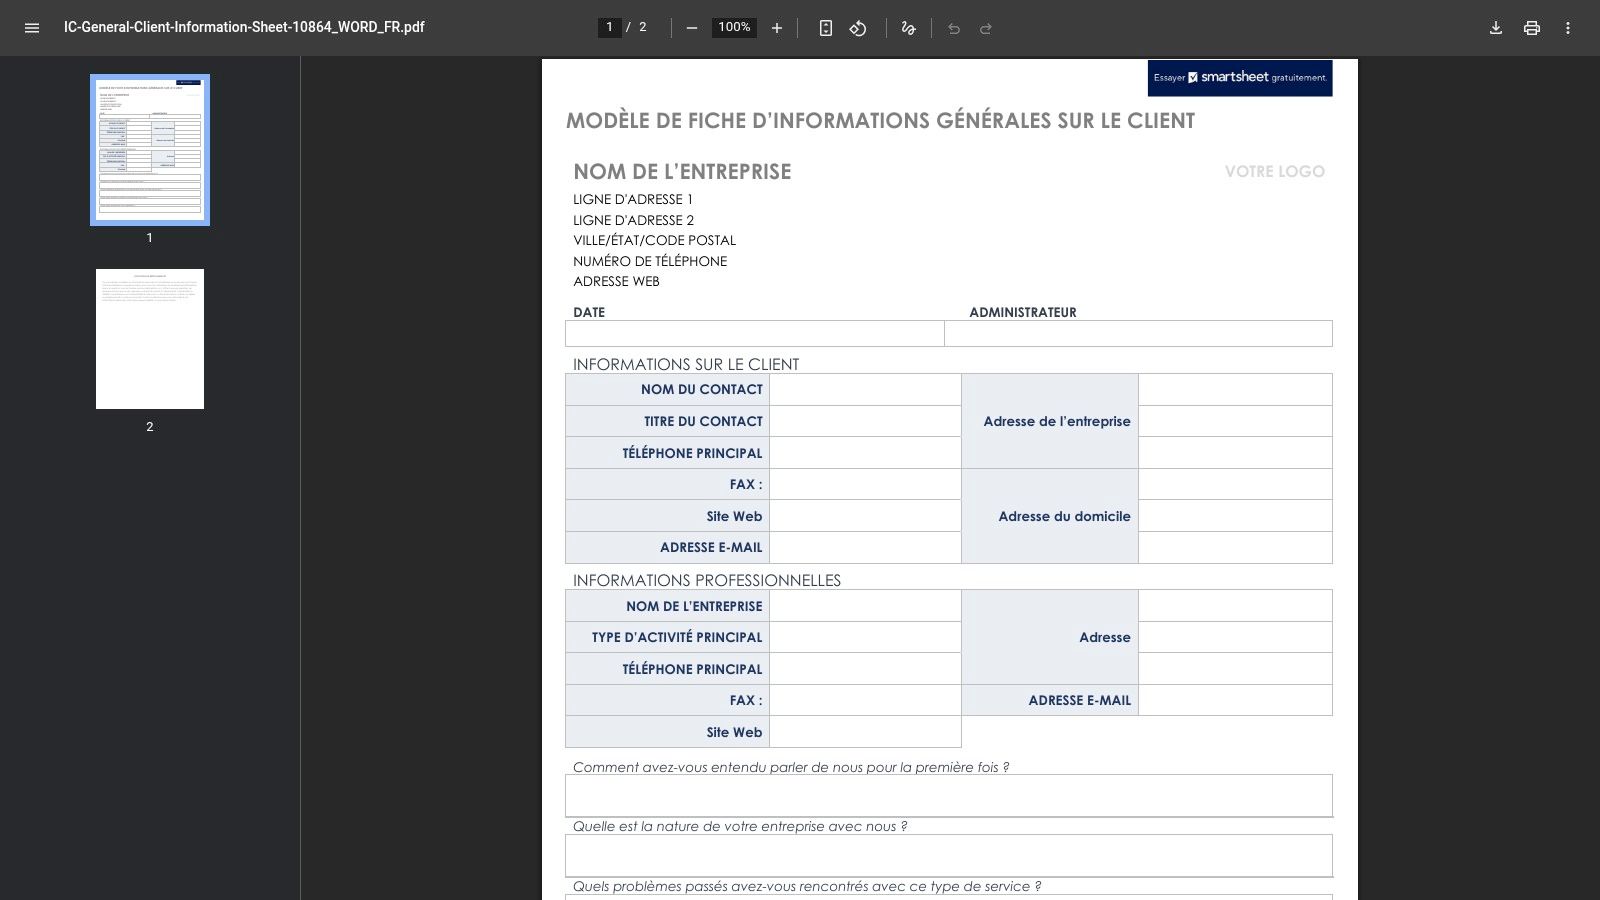
Task: Click the 100% zoom level field
Action: (x=734, y=27)
